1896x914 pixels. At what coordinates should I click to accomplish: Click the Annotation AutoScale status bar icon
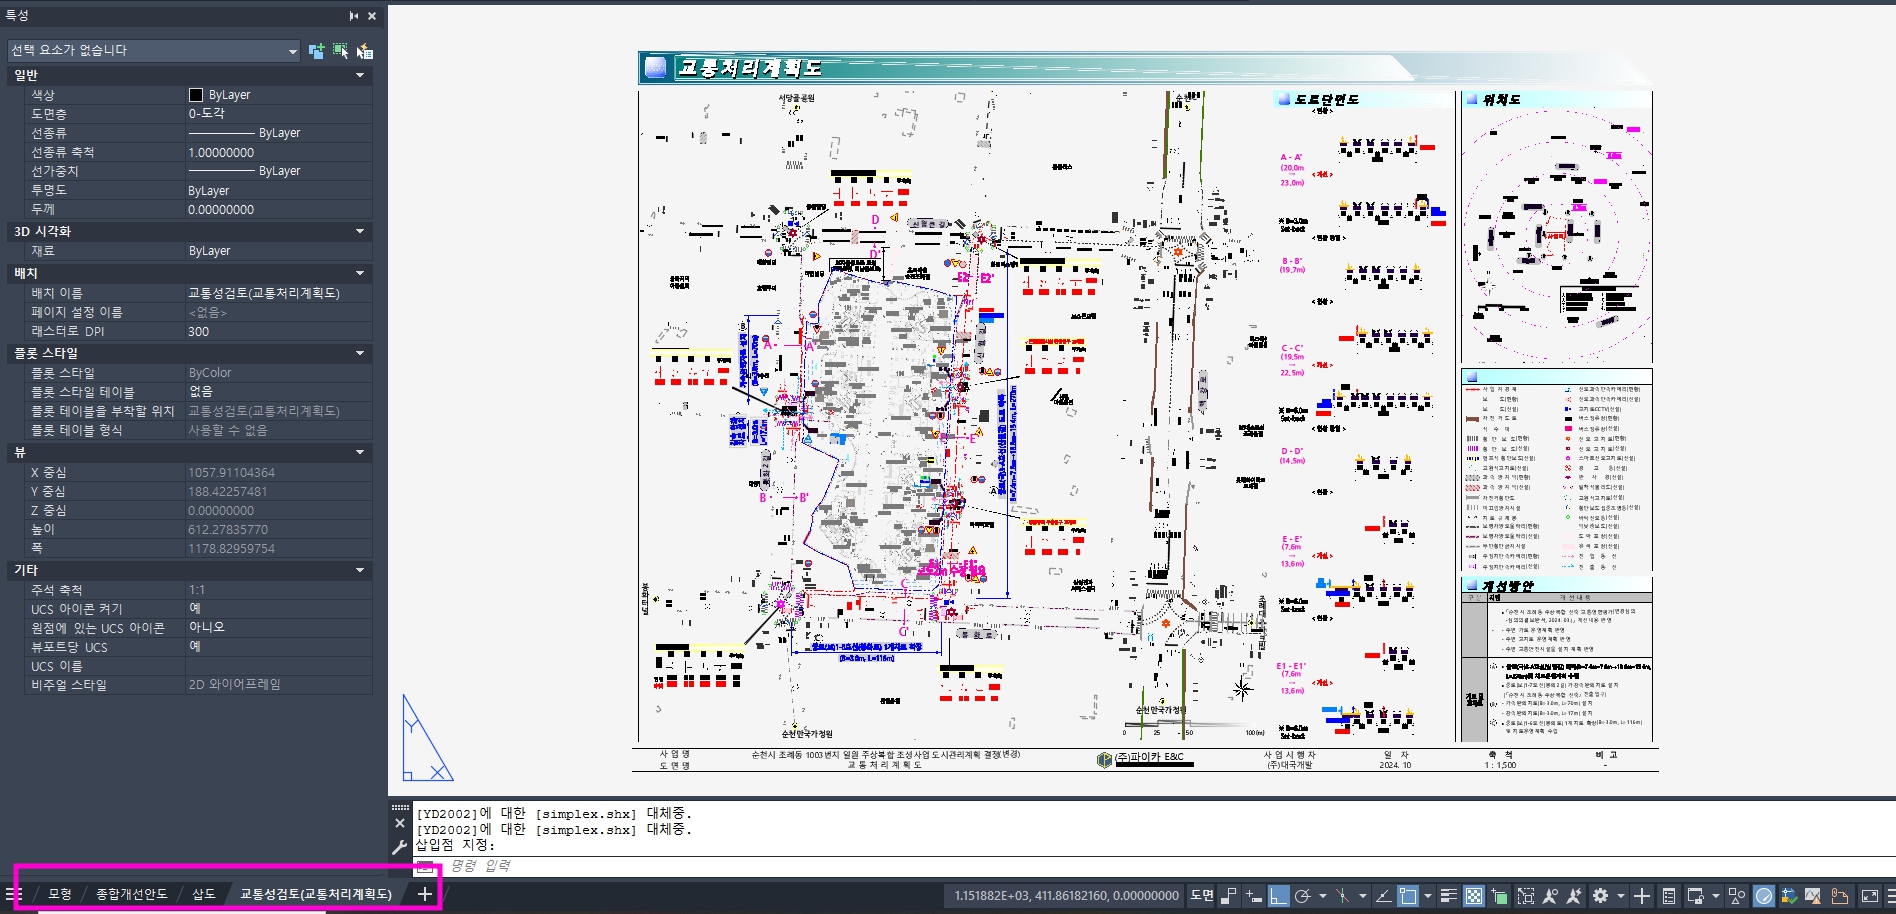[x=1575, y=896]
